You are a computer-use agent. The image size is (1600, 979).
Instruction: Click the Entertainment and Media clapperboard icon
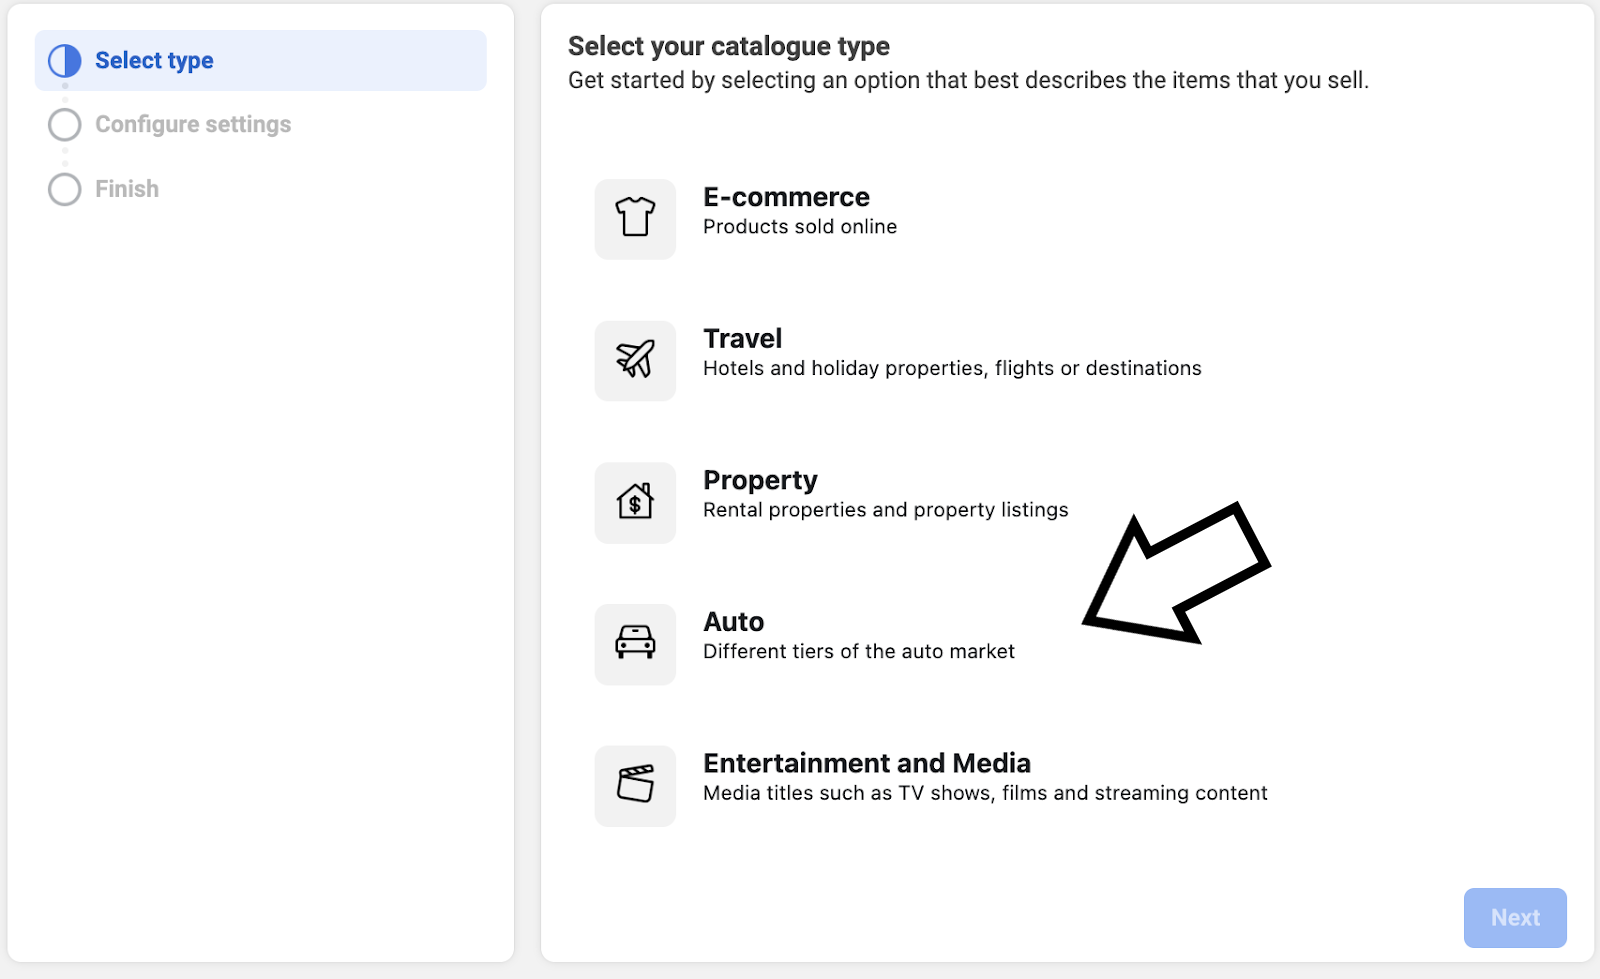pos(635,786)
